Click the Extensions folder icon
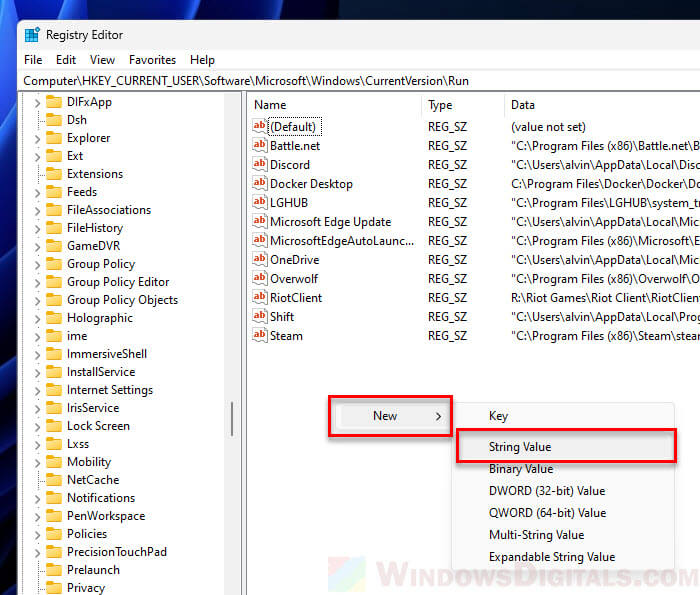This screenshot has height=595, width=700. tap(54, 174)
